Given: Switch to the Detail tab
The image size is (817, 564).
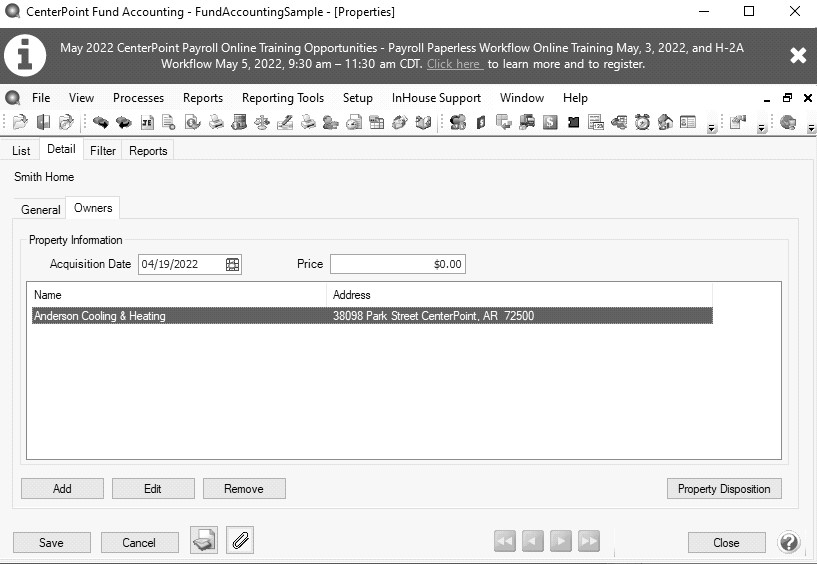Looking at the screenshot, I should [61, 149].
